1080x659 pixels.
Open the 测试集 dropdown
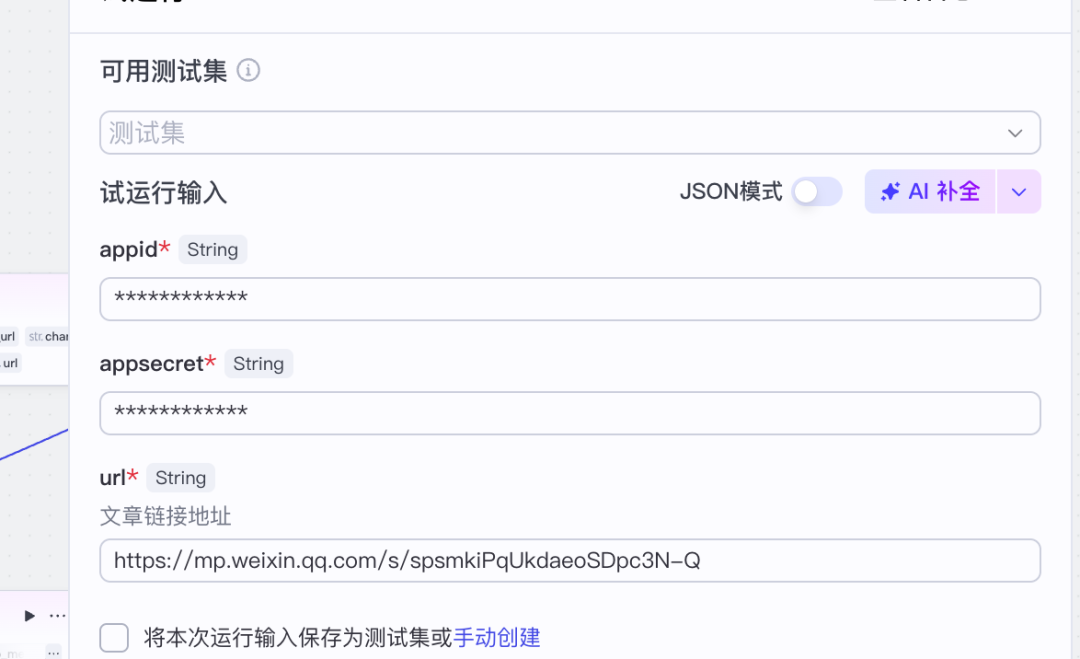(569, 133)
